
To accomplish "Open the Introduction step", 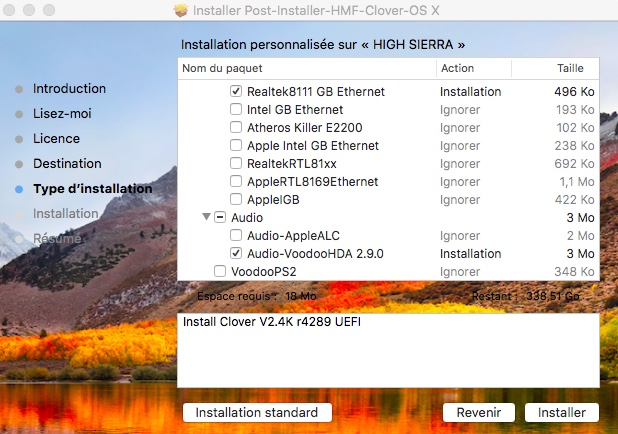I will click(x=69, y=89).
